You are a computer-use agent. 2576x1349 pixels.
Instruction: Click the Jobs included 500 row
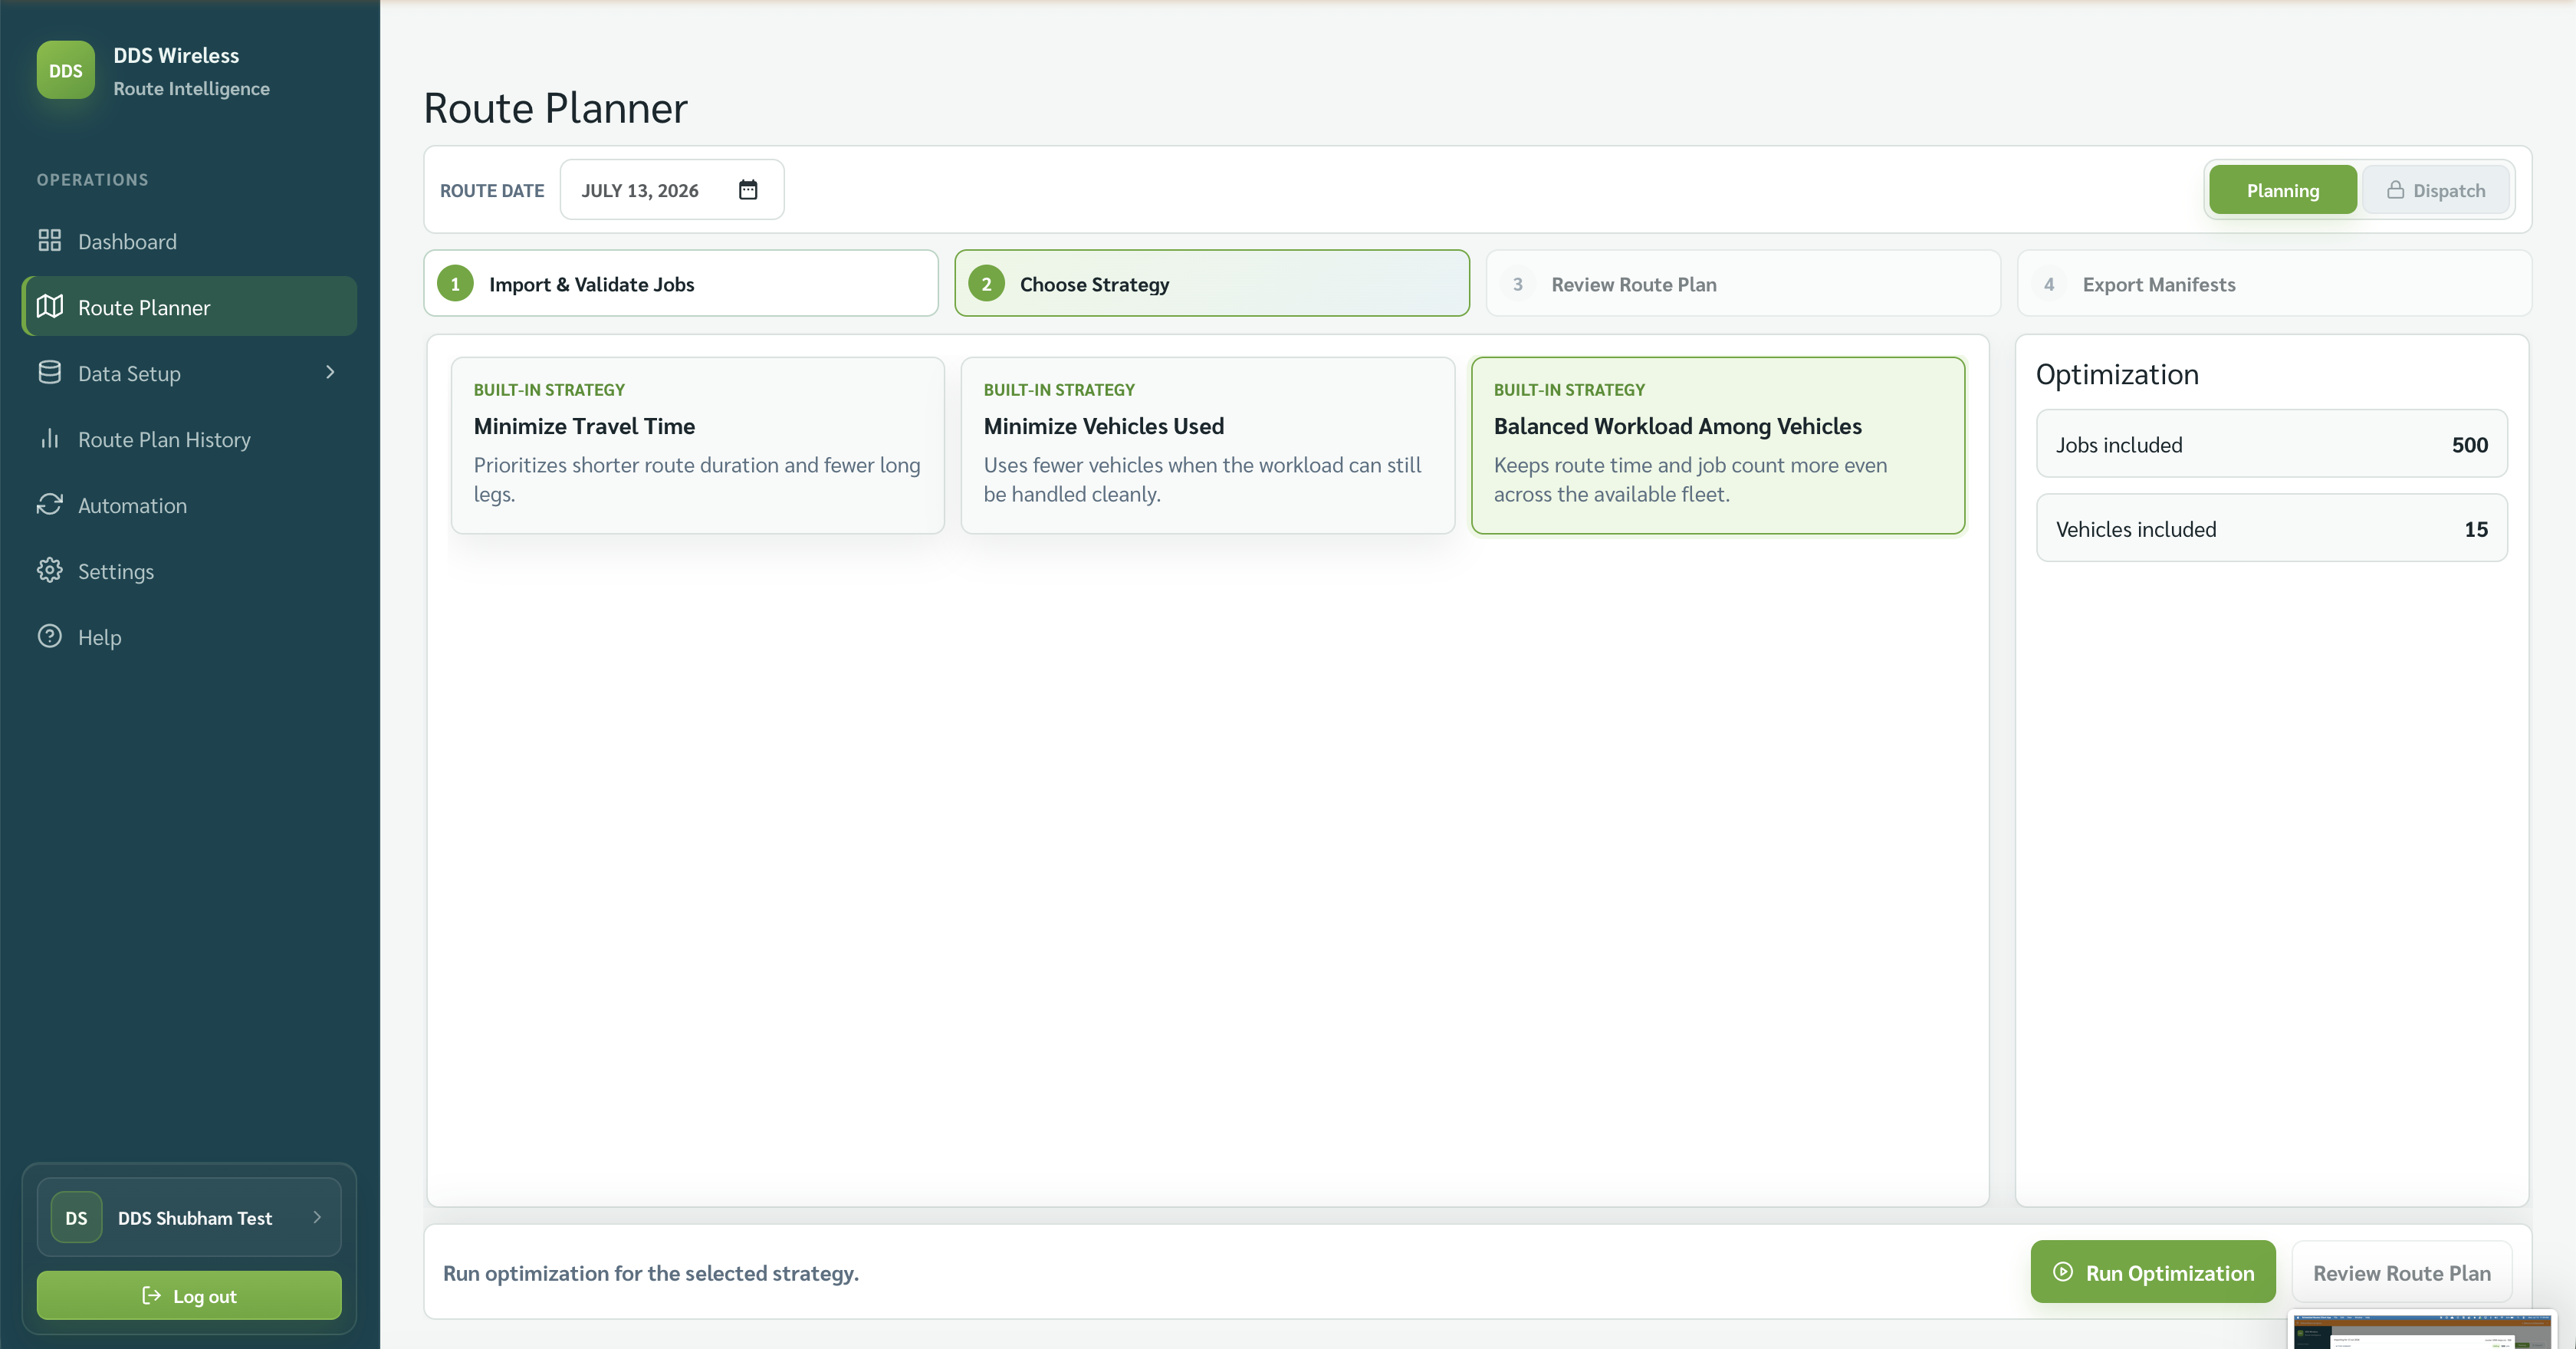coord(2272,444)
